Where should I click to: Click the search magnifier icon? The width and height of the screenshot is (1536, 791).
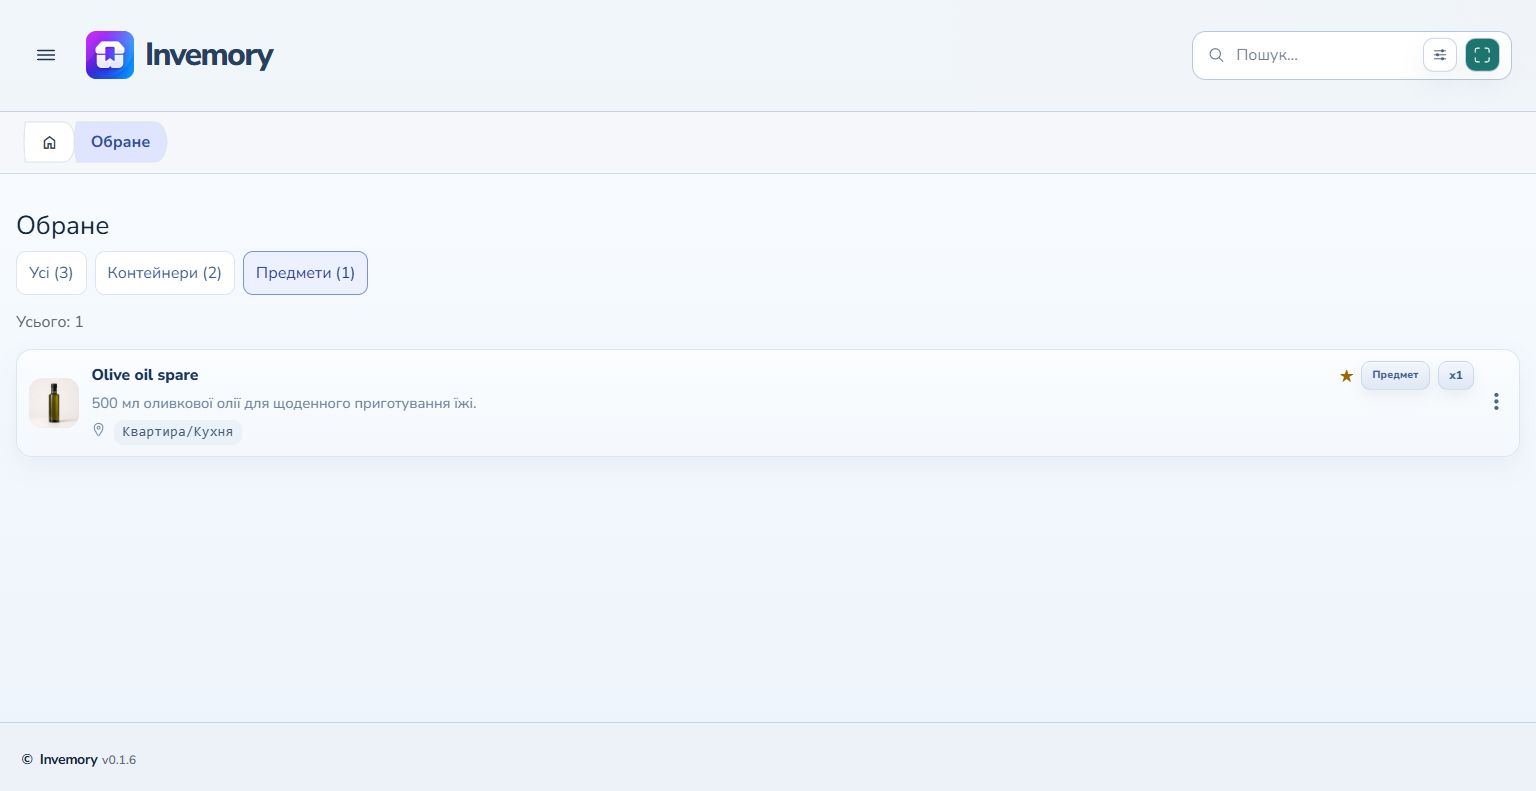click(1216, 55)
